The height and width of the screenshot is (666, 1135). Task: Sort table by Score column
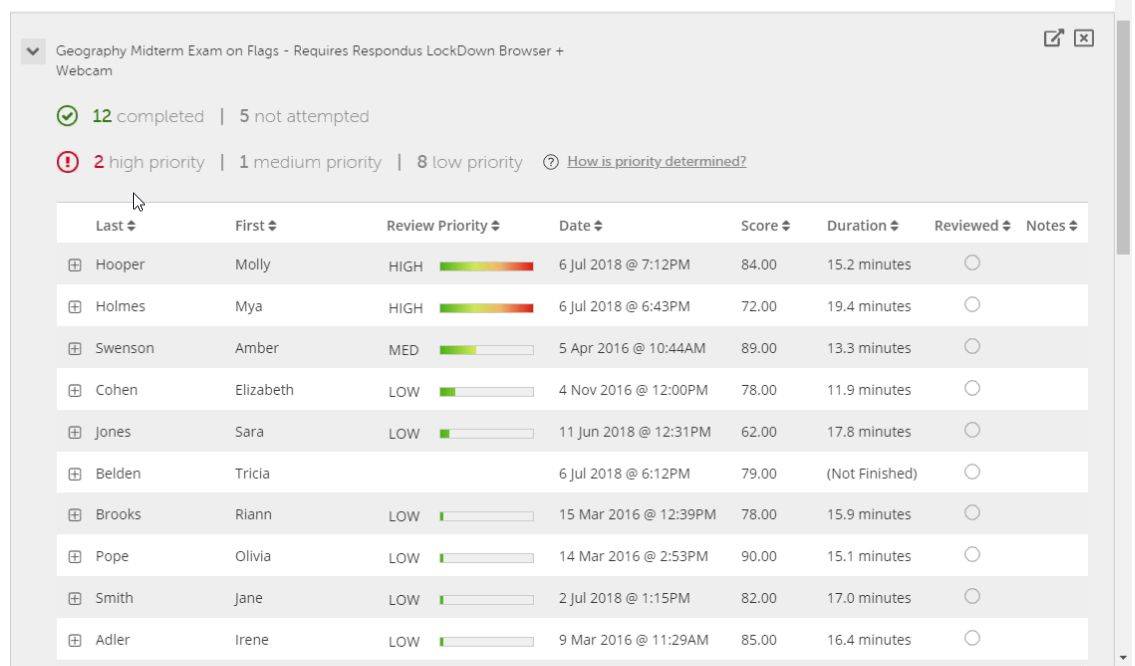pyautogui.click(x=765, y=226)
